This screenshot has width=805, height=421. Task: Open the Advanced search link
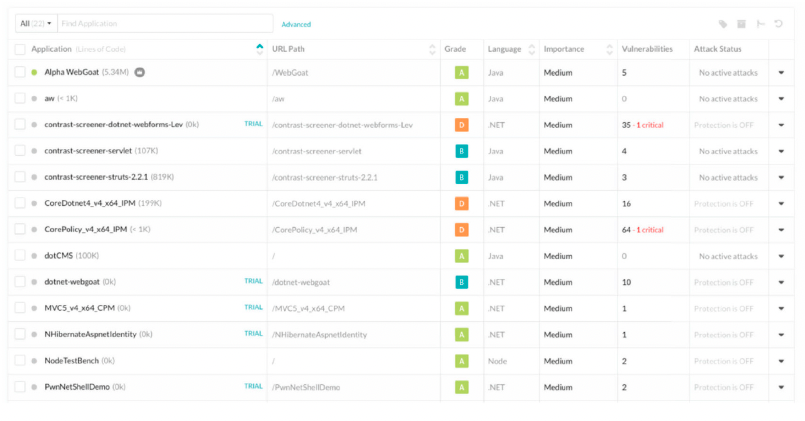pos(296,24)
